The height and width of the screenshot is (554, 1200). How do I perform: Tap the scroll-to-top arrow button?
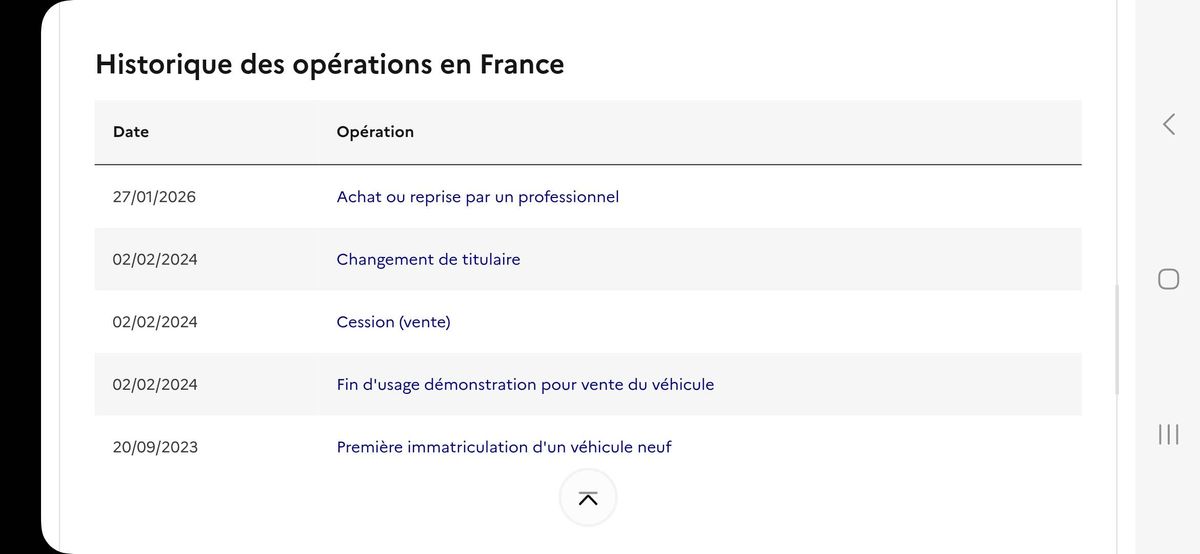(588, 498)
